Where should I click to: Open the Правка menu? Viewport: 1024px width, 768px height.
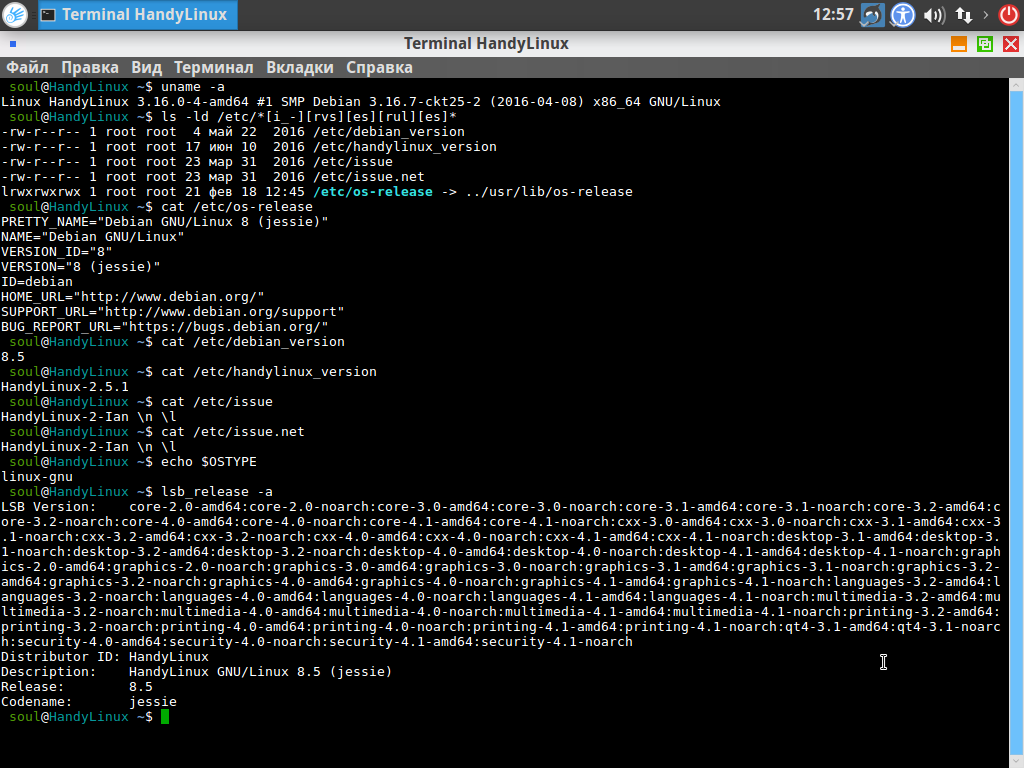[90, 67]
